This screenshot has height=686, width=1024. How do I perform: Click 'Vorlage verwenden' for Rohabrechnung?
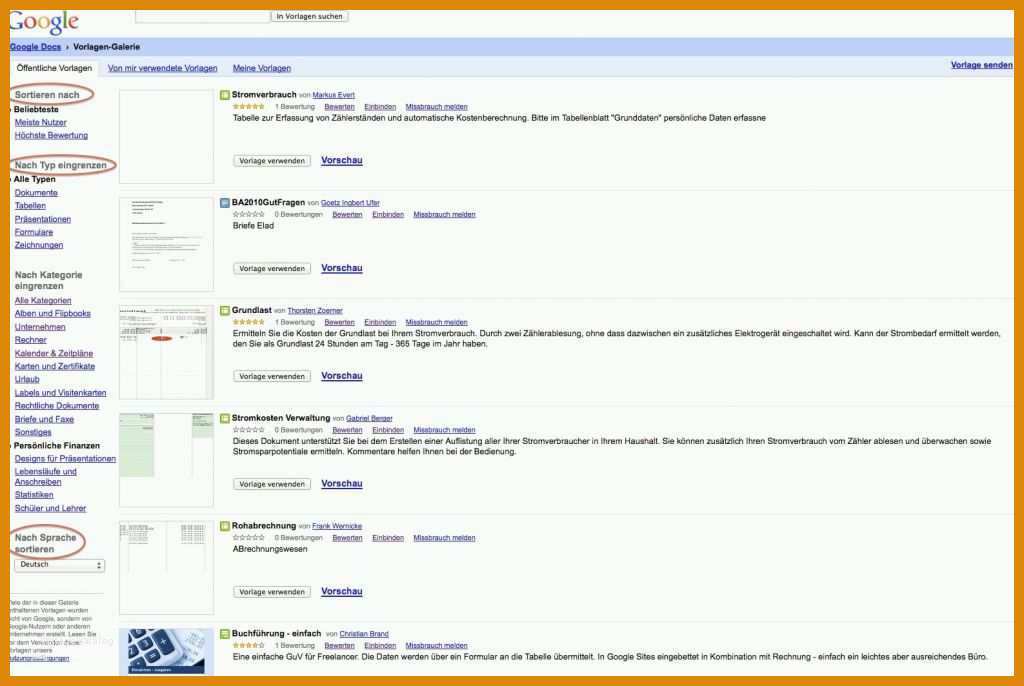pos(272,592)
